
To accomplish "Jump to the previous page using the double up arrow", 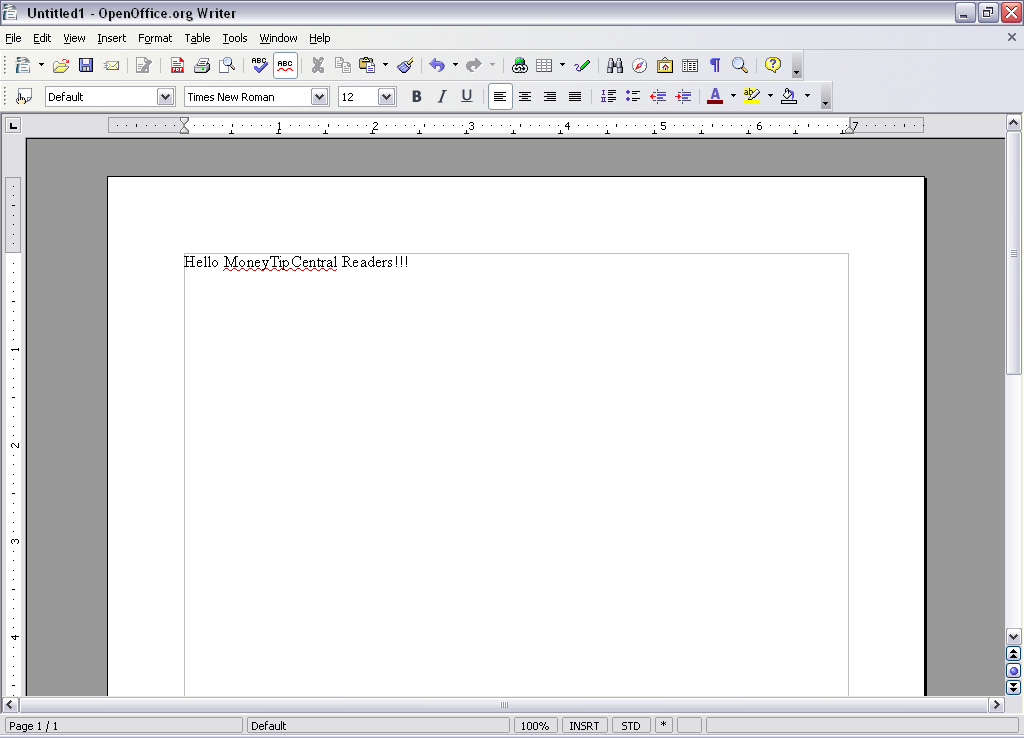I will click(x=1014, y=654).
